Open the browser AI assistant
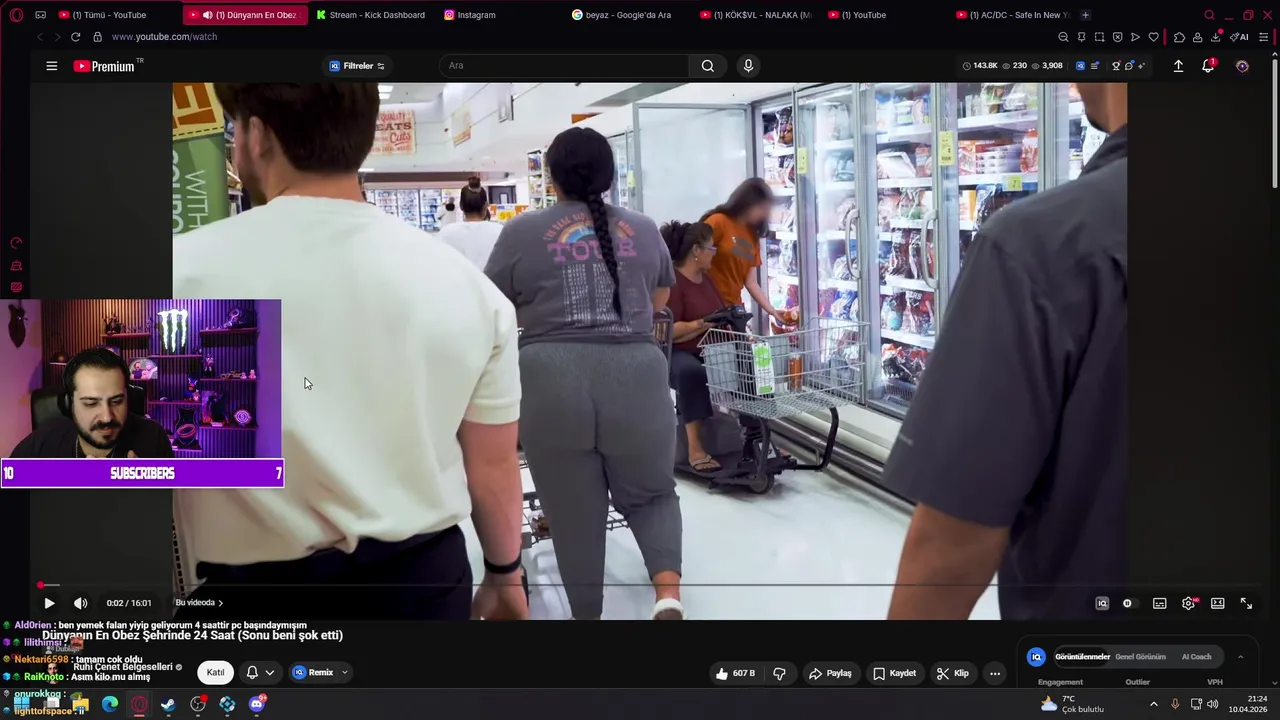The width and height of the screenshot is (1280, 720). coord(1239,37)
